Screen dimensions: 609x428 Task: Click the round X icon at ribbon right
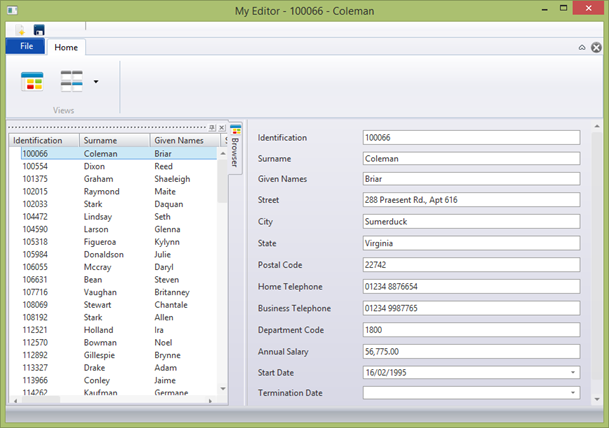pos(597,47)
